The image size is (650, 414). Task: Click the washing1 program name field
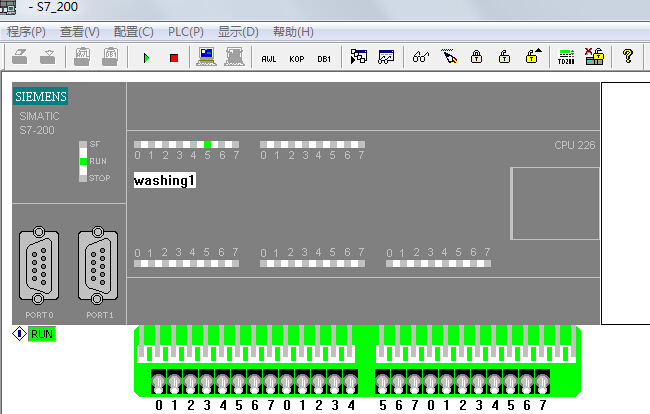coord(165,180)
